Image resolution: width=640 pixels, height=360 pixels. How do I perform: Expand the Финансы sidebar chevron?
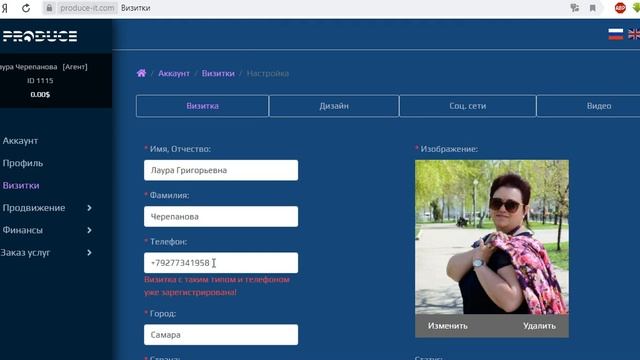point(89,230)
